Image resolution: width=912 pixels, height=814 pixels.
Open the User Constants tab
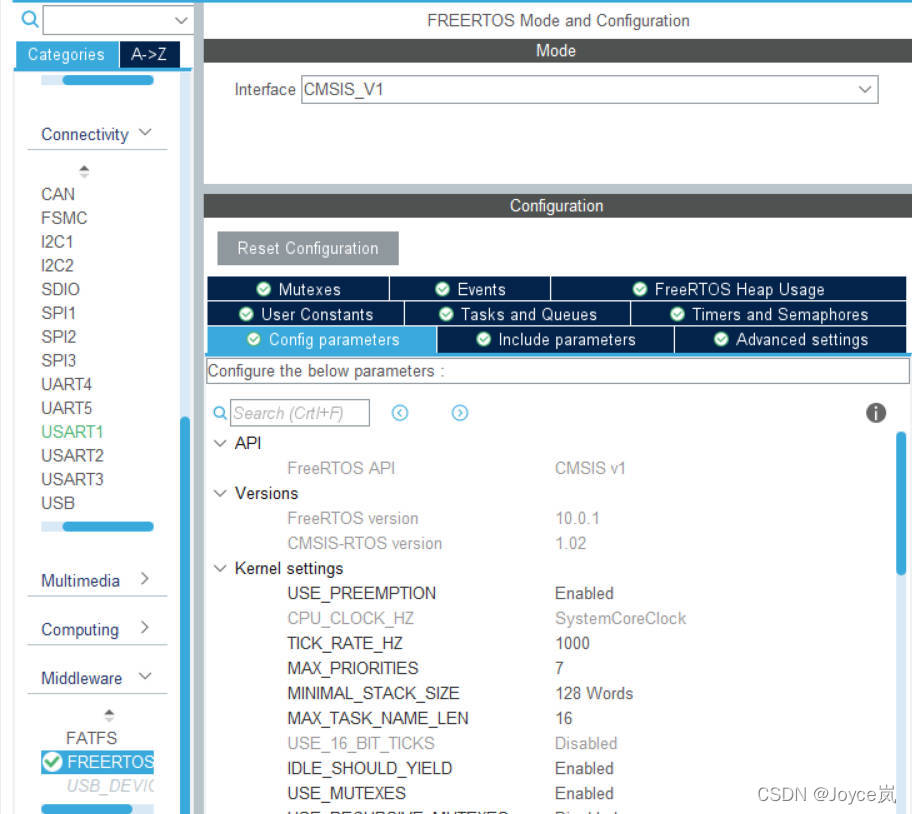306,314
